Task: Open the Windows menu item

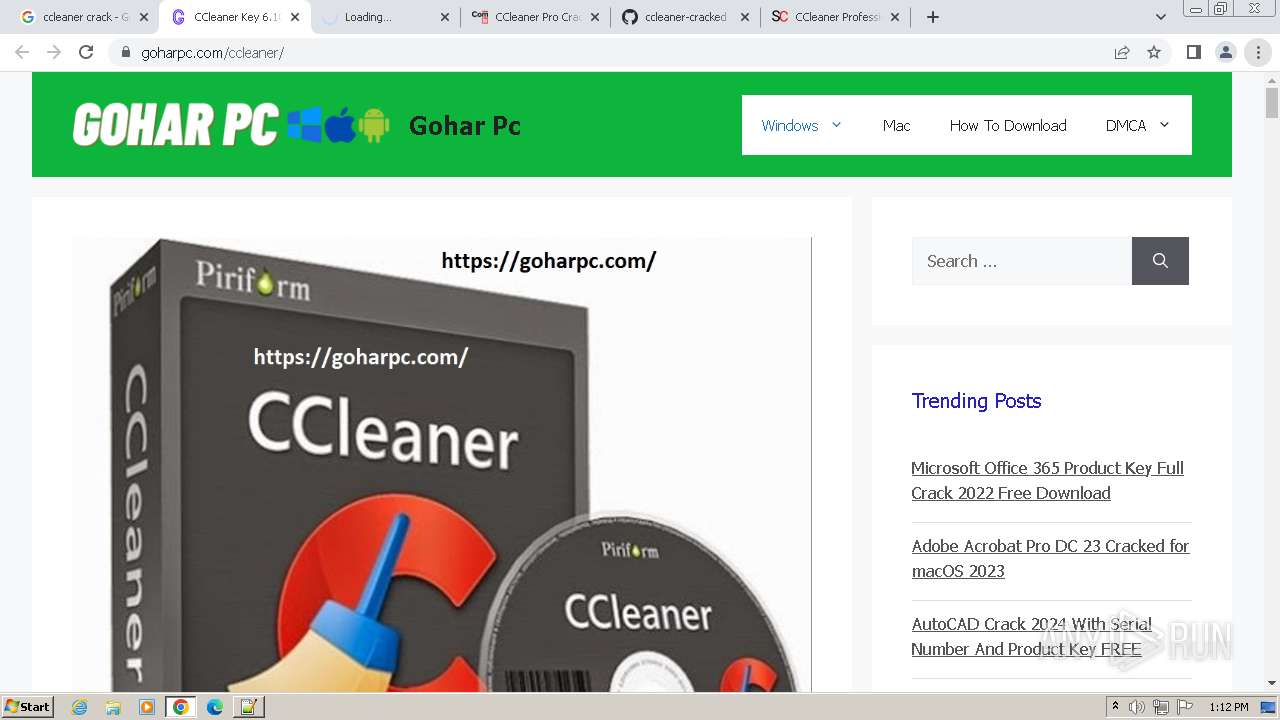Action: click(790, 125)
